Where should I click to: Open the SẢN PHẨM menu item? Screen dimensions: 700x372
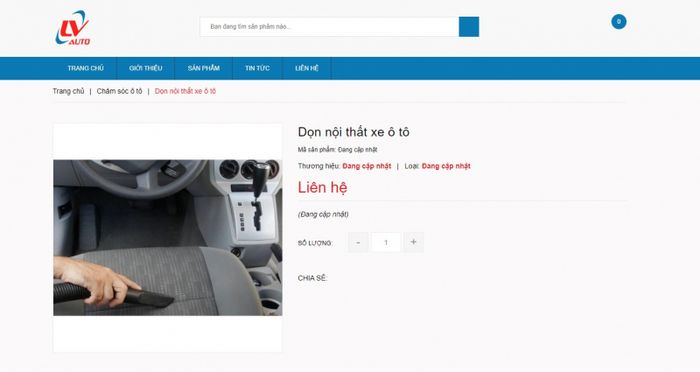click(204, 68)
